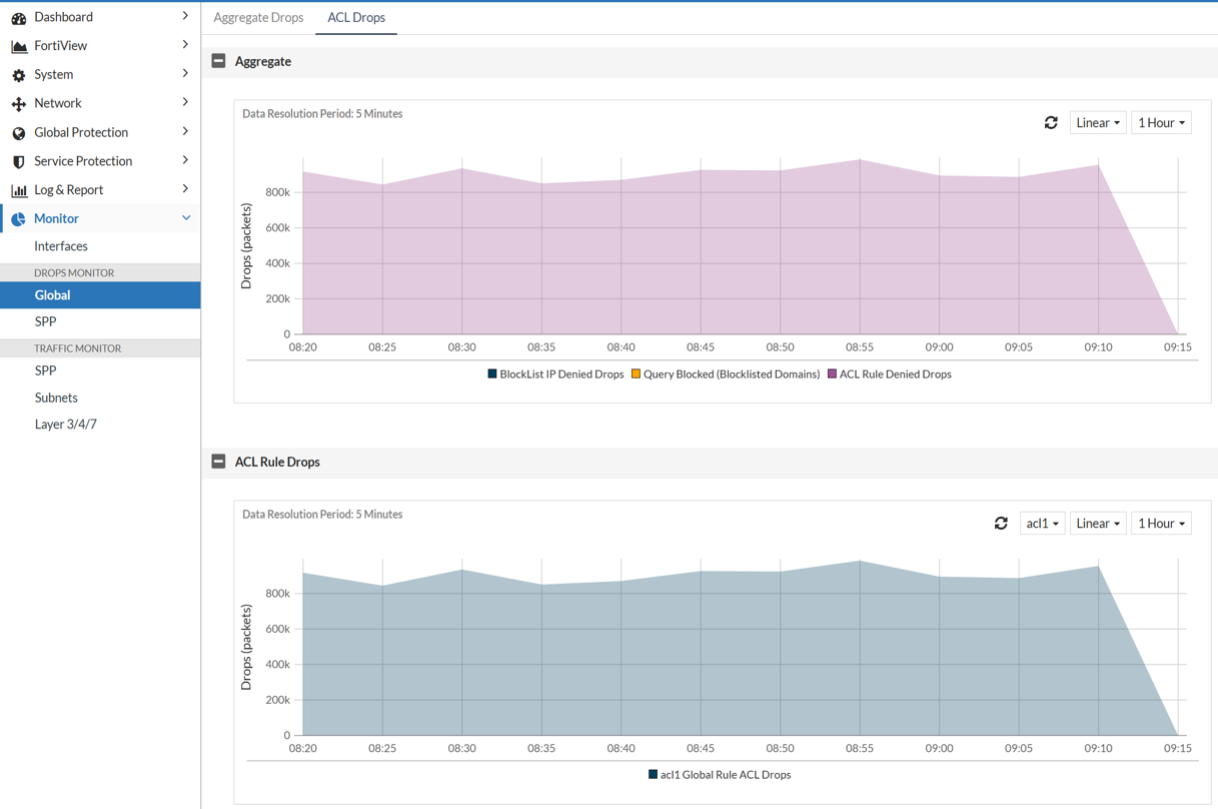
Task: Collapse the Monitor sidebar menu
Action: [x=184, y=218]
